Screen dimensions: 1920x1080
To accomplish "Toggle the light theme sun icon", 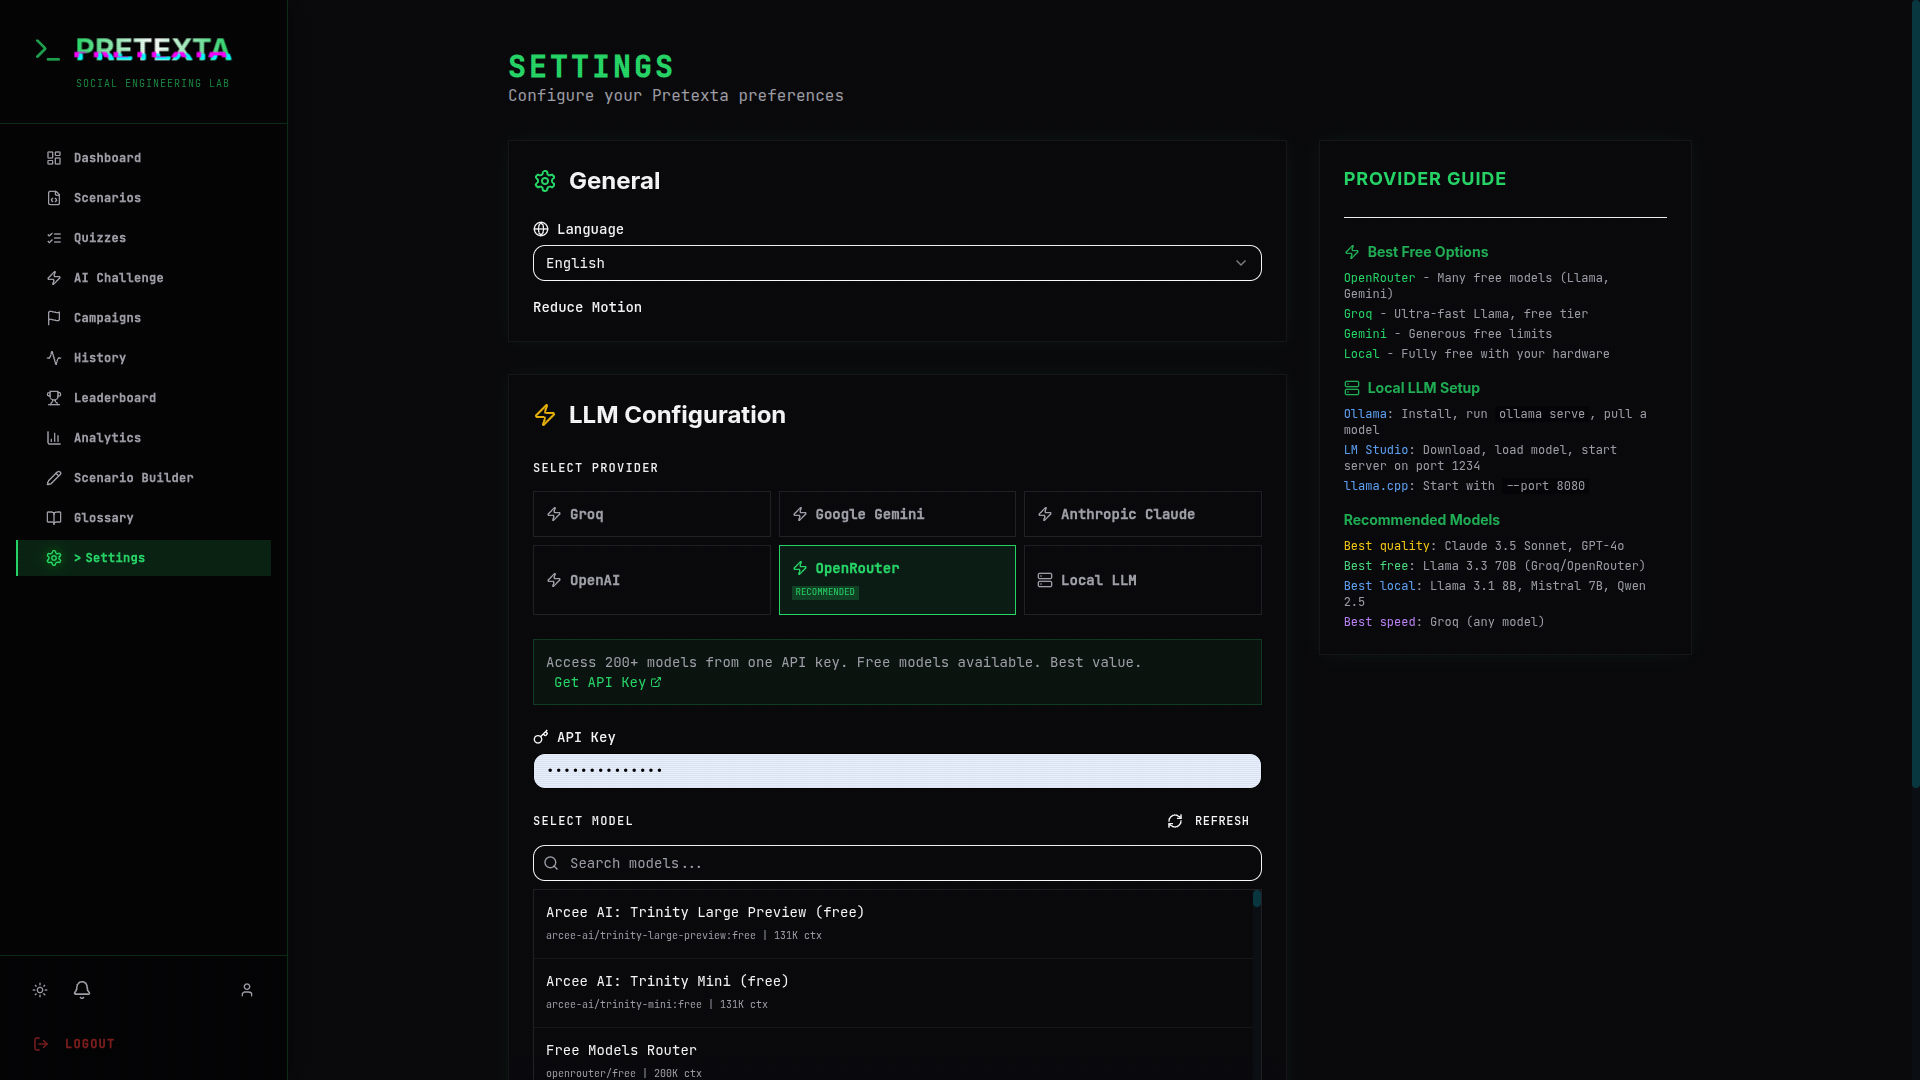I will click(40, 990).
